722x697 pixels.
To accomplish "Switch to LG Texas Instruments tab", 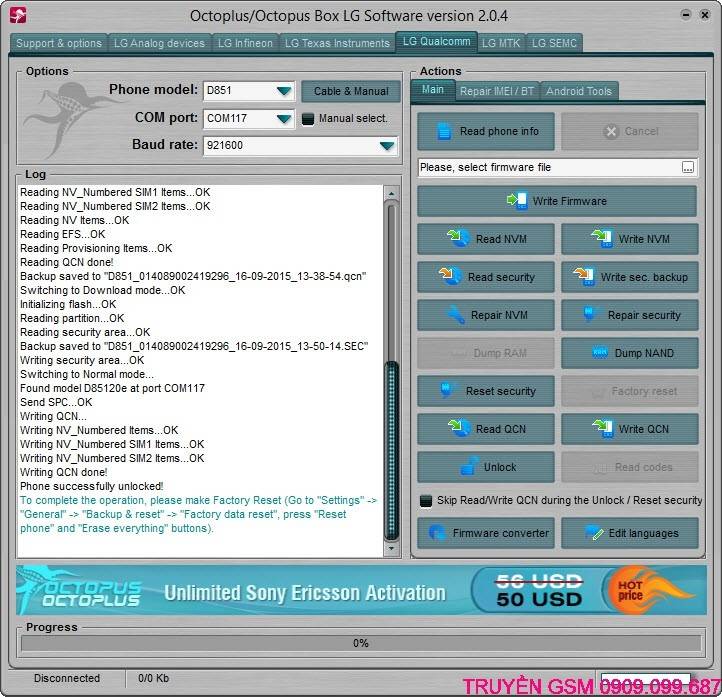I will [x=337, y=43].
